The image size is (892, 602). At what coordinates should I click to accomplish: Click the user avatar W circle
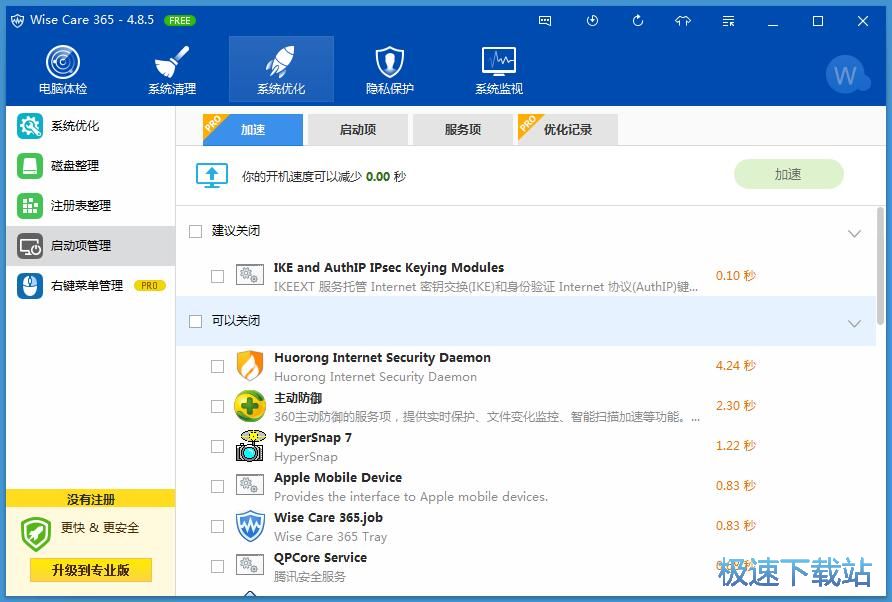point(847,74)
